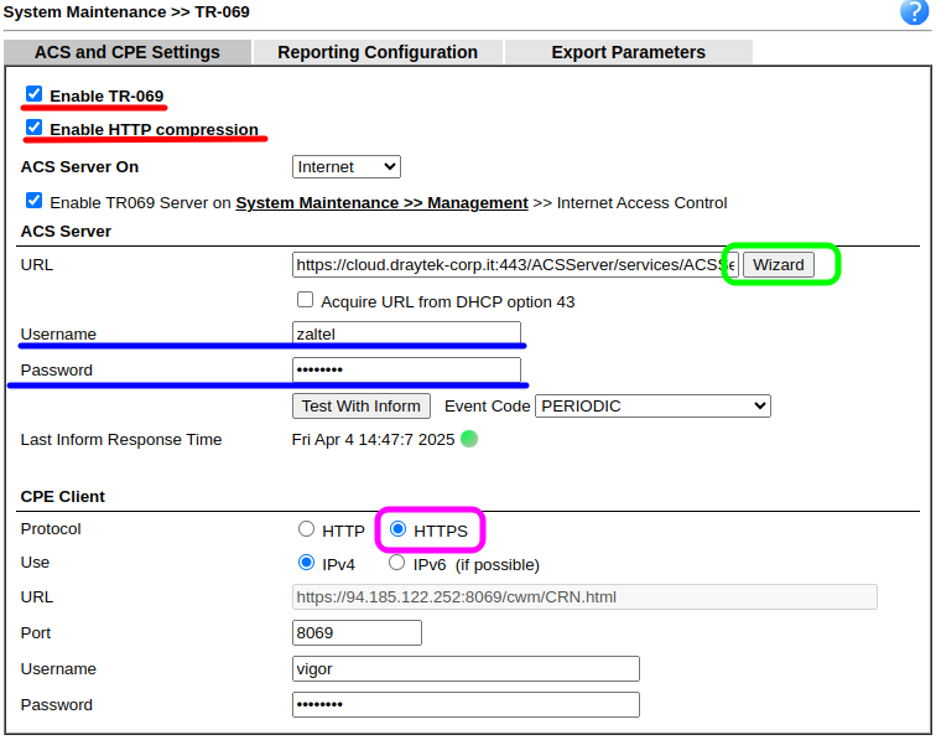Click the Last Inform Response Time label

(121, 440)
